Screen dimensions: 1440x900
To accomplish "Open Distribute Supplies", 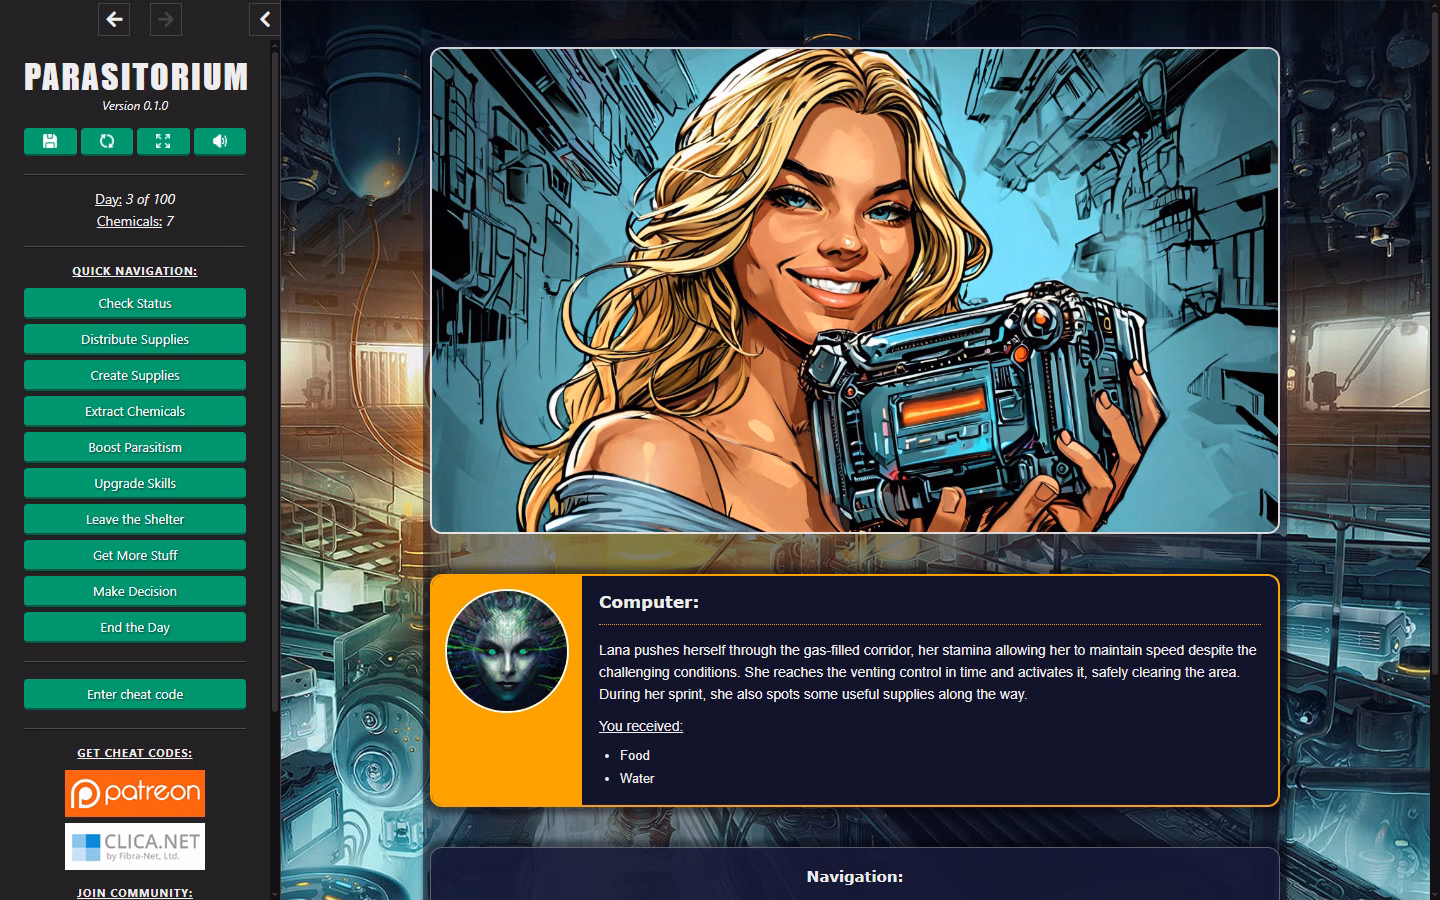I will tap(135, 339).
